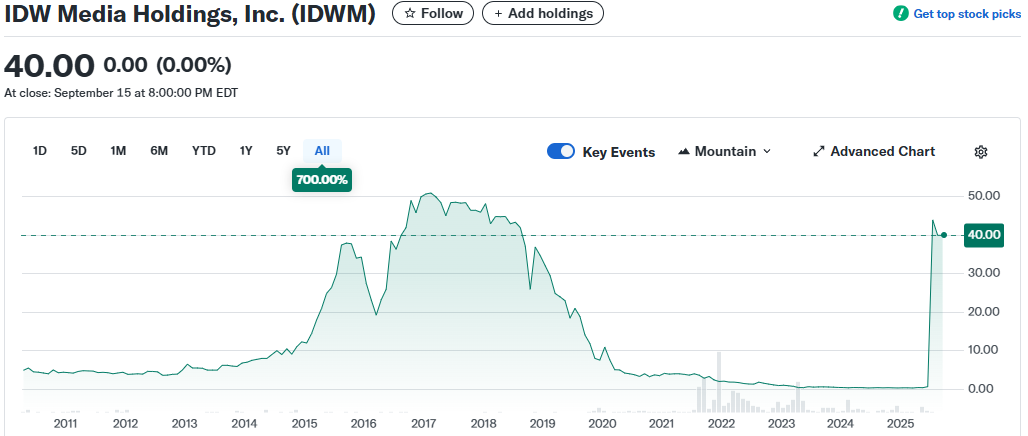This screenshot has width=1028, height=436.
Task: Click the 2025 x-axis label
Action: [901, 424]
